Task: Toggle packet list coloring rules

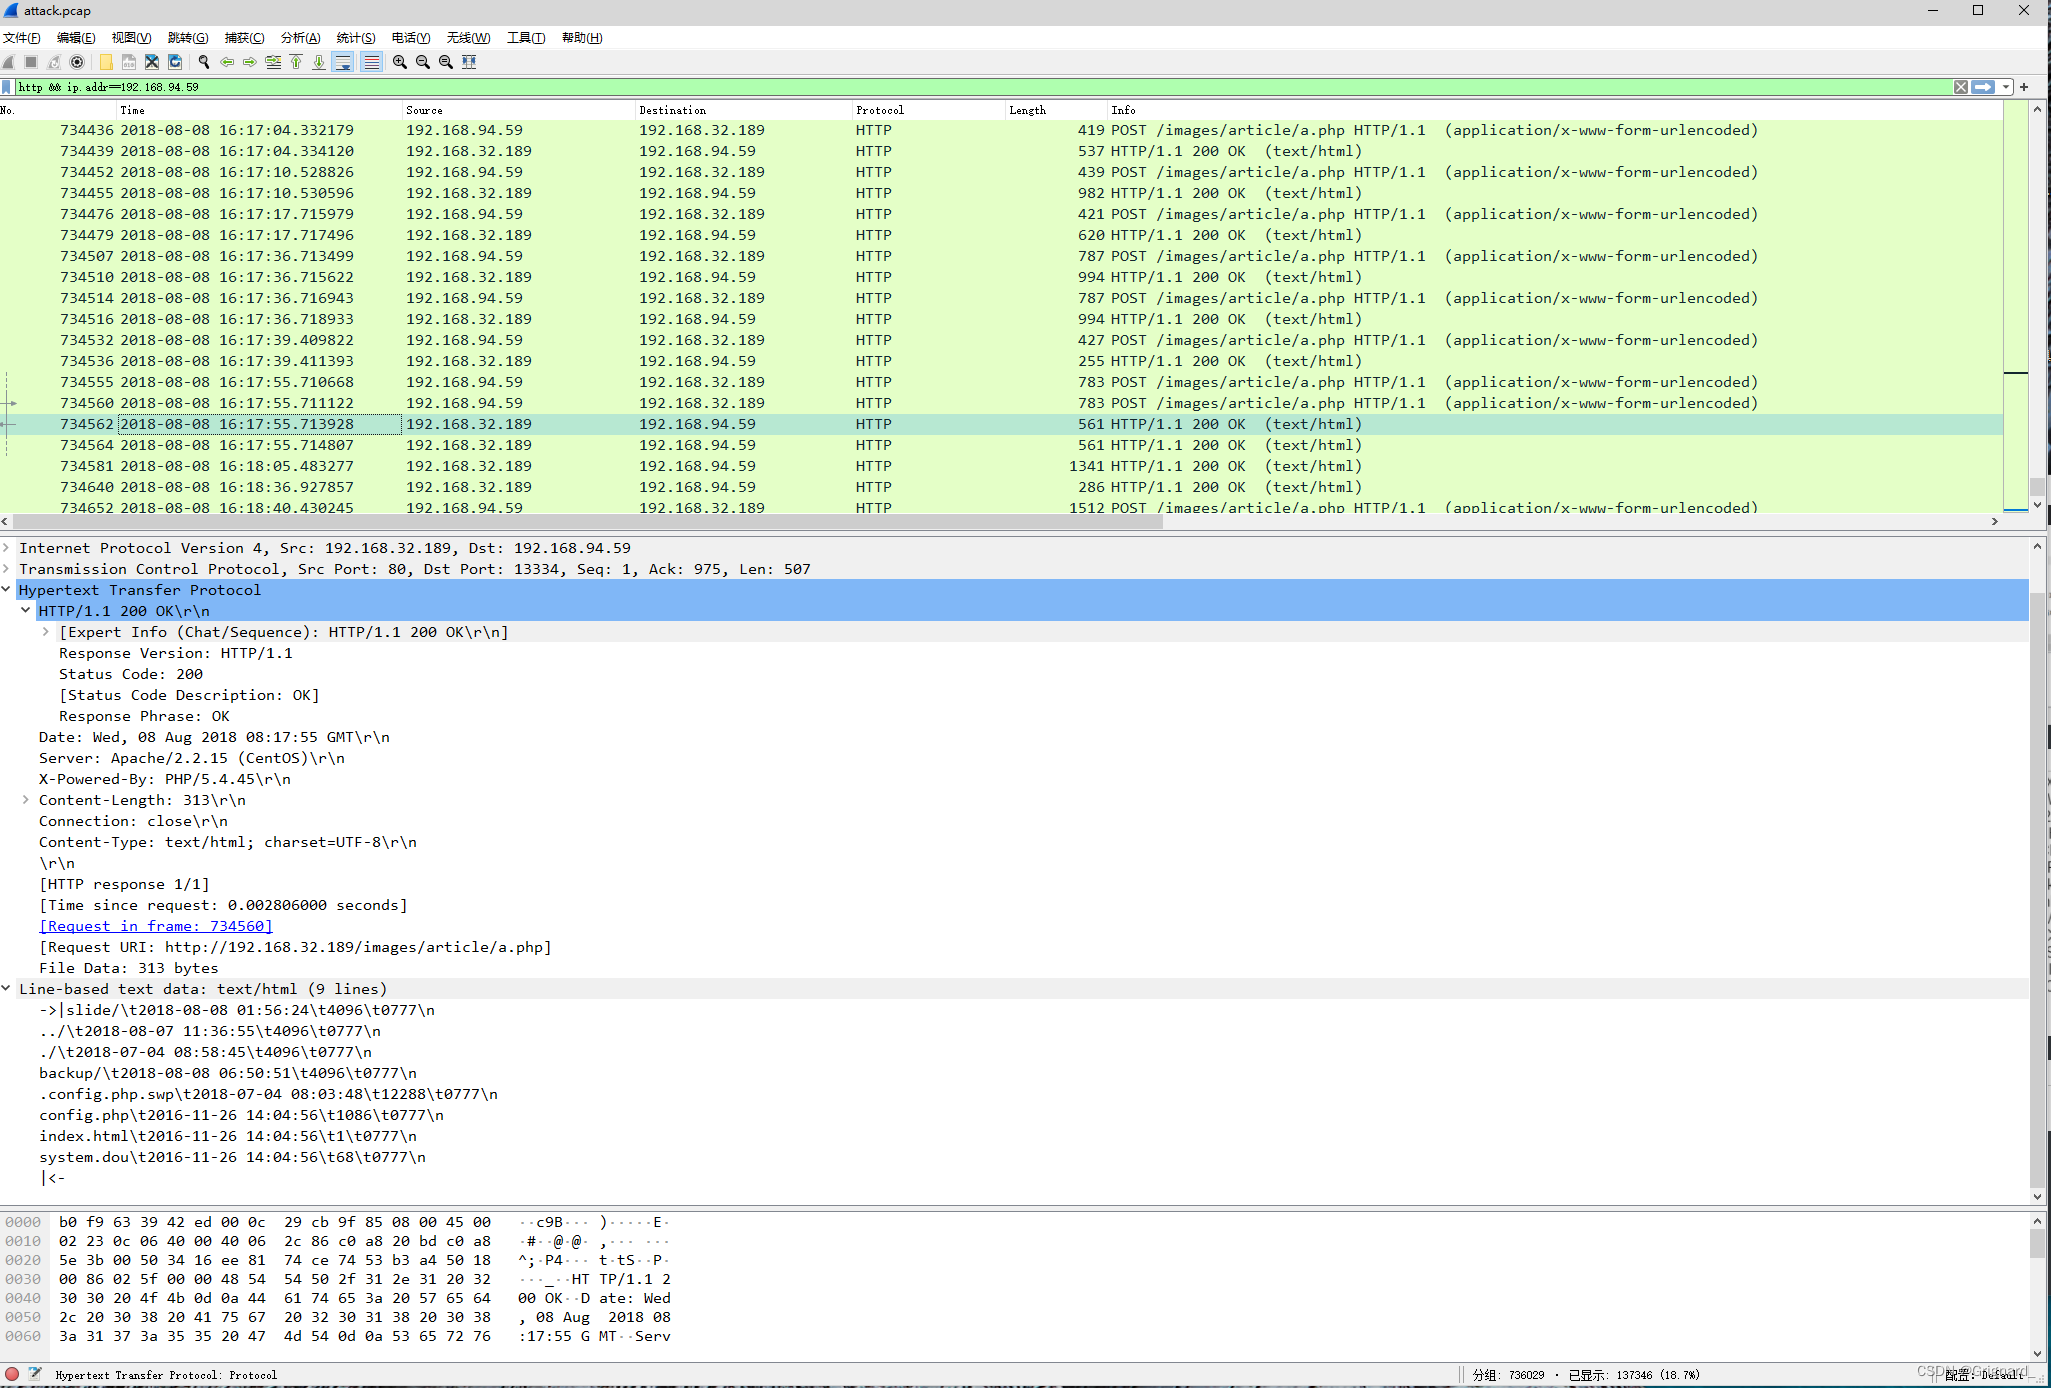Action: coord(371,62)
